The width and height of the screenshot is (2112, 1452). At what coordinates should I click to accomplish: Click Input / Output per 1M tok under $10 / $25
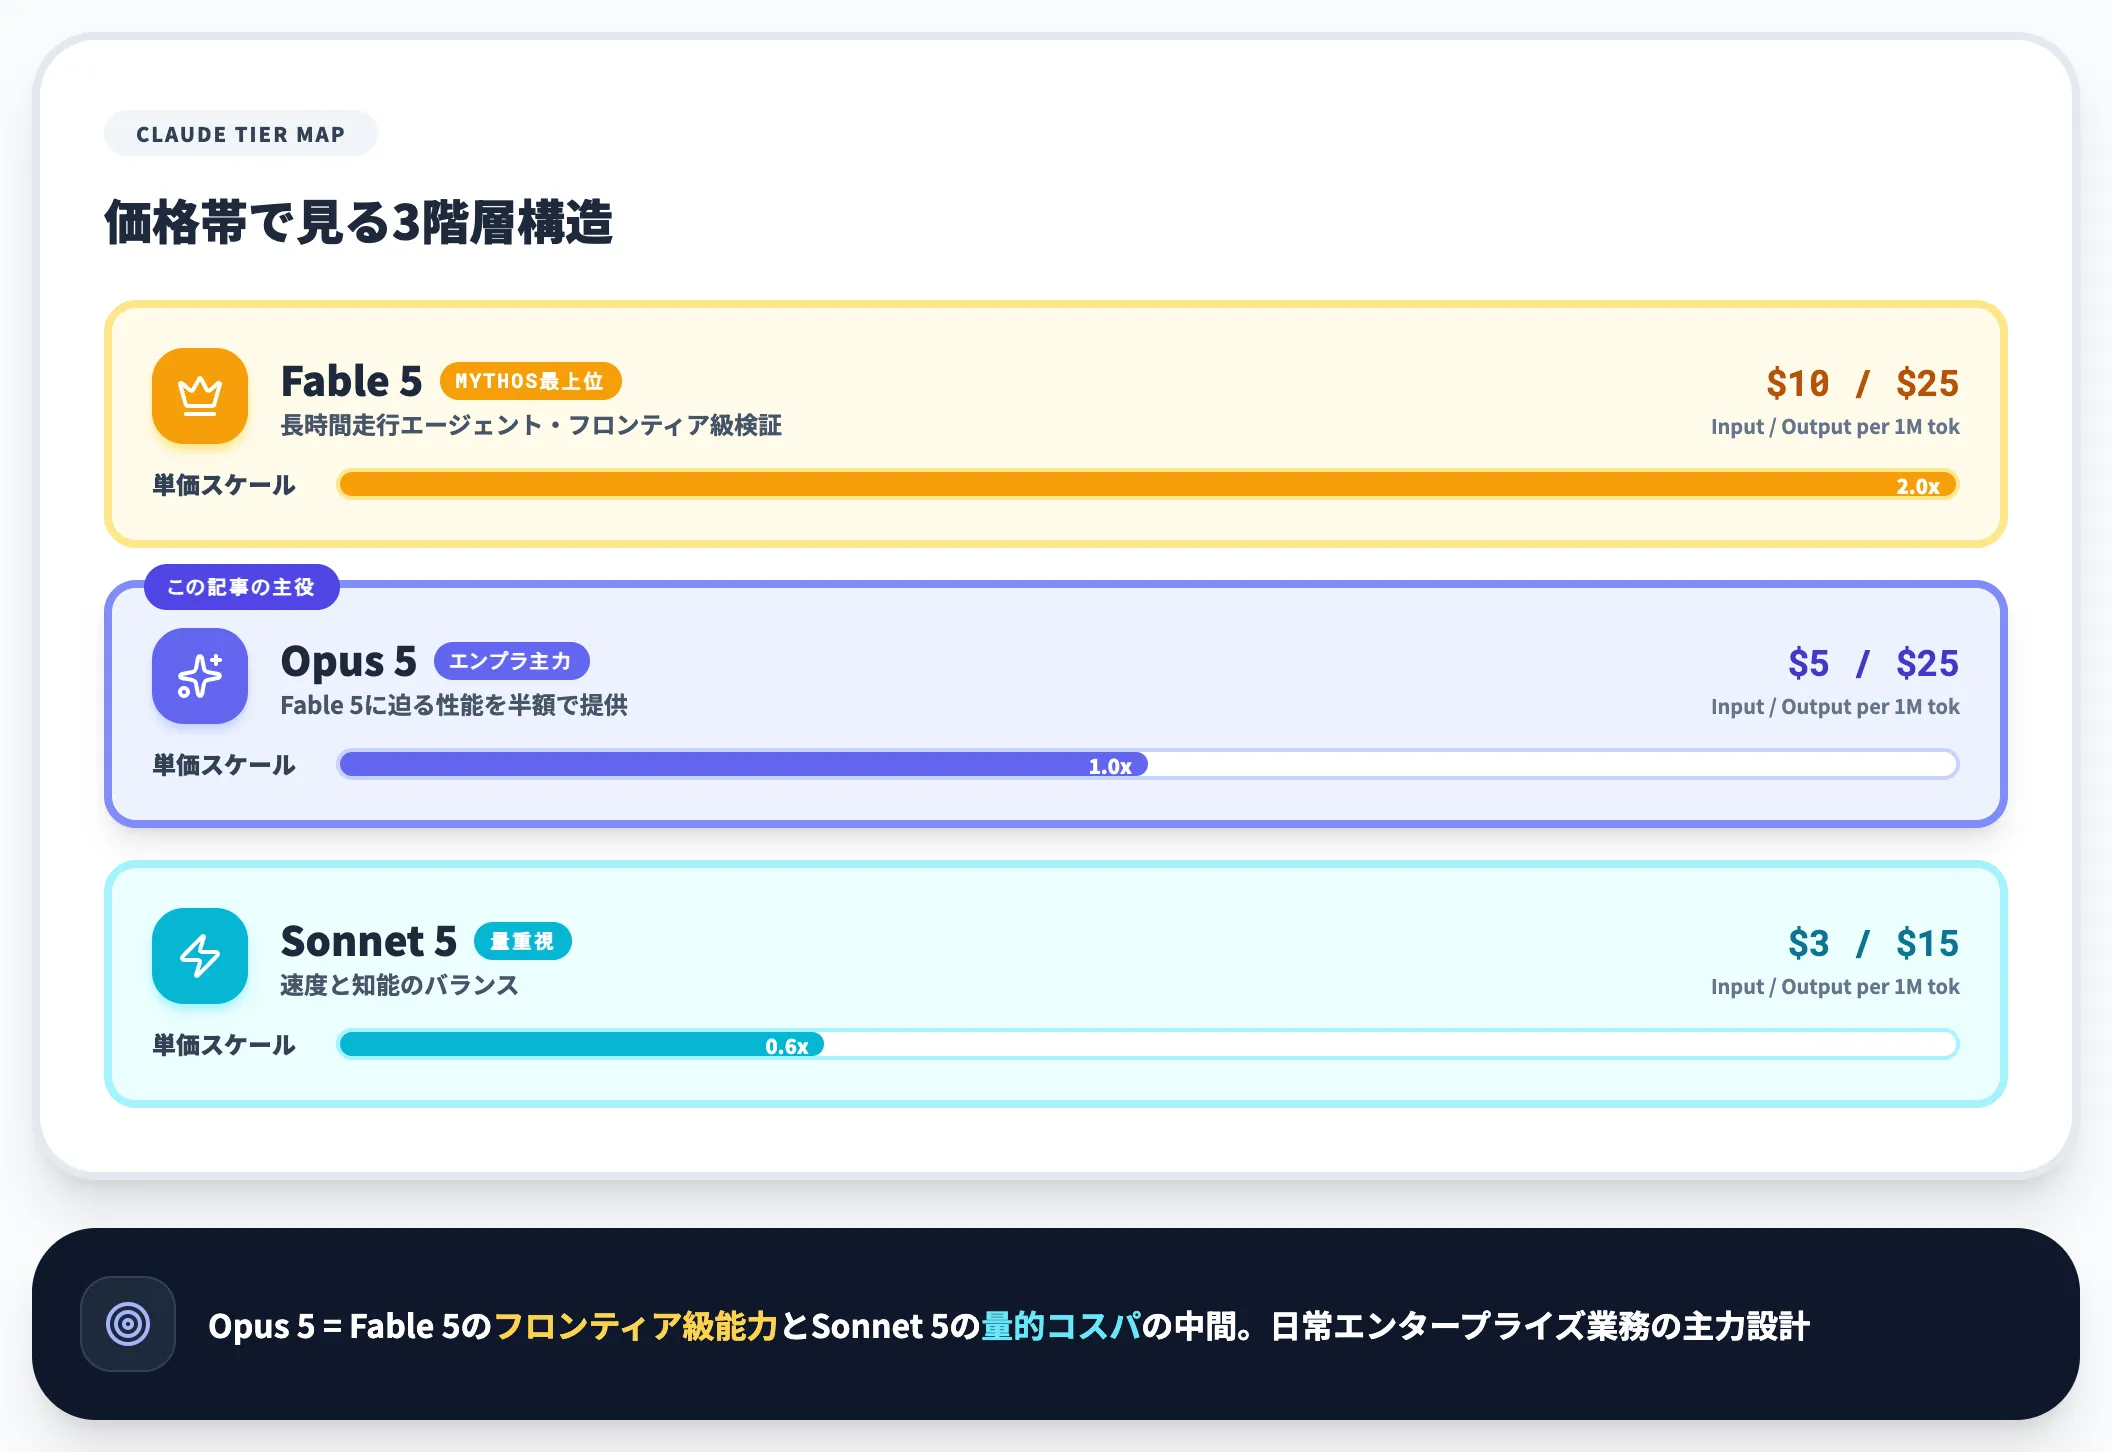[1835, 427]
